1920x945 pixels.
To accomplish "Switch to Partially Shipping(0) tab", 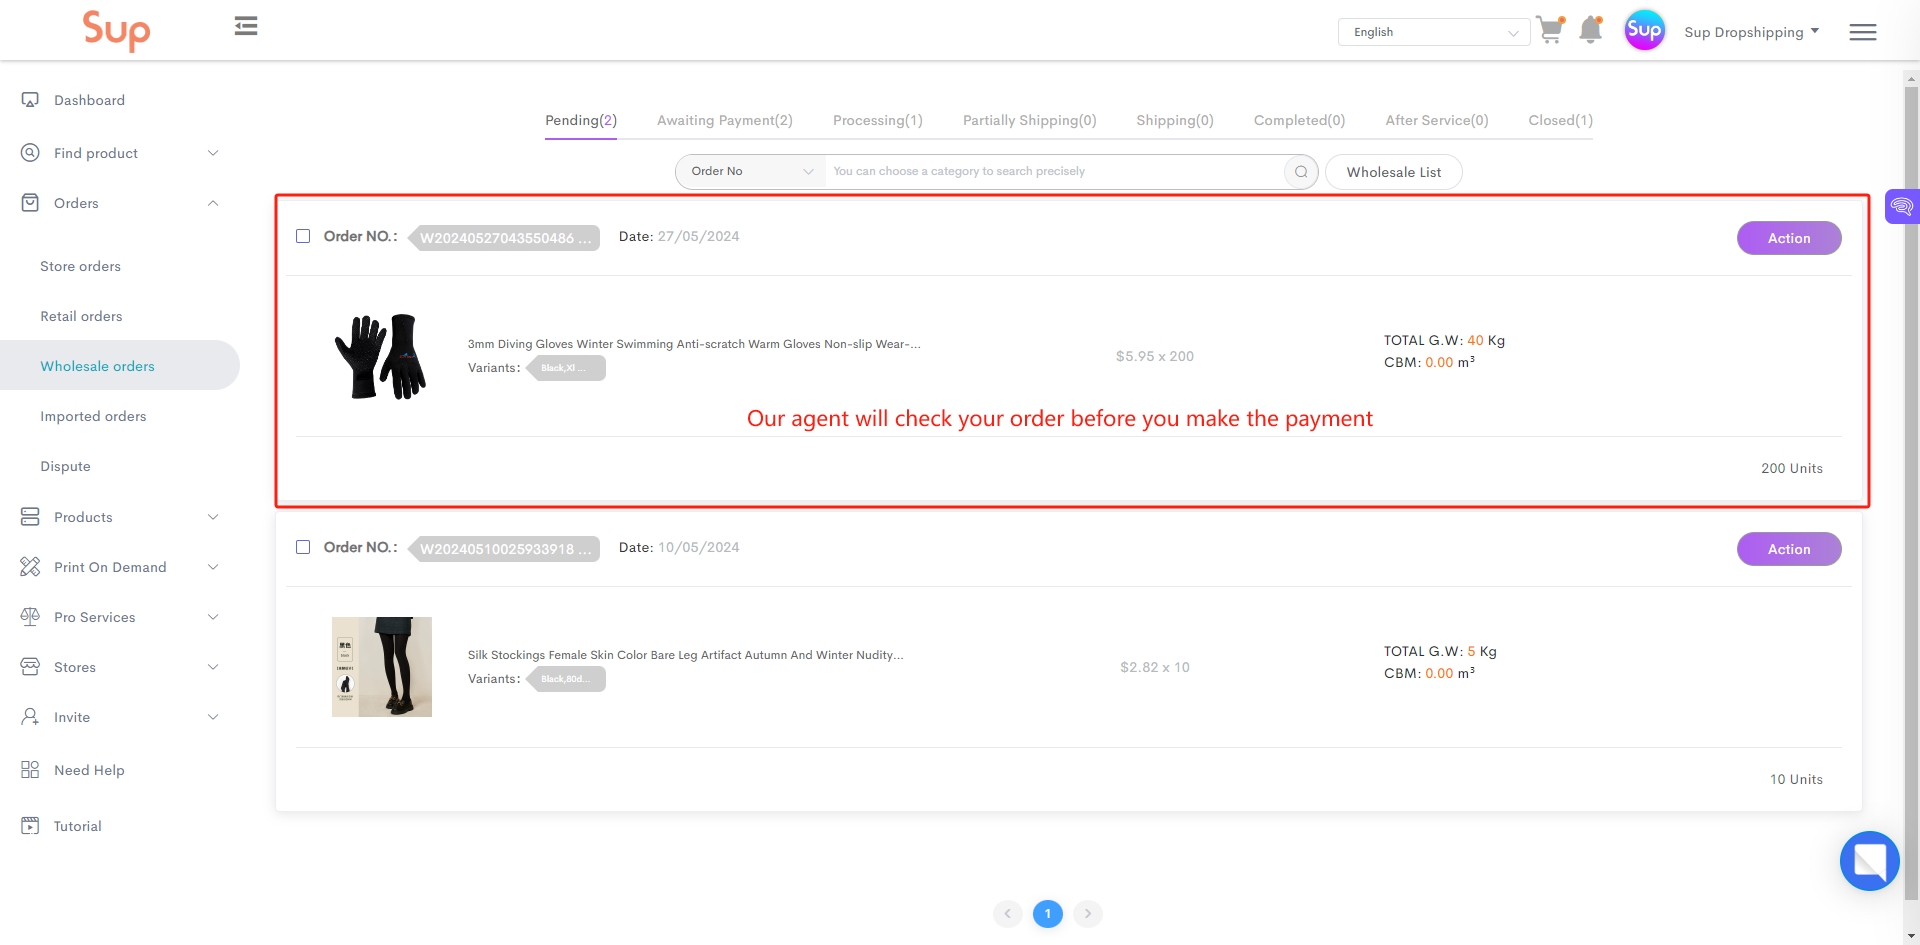I will point(1030,121).
